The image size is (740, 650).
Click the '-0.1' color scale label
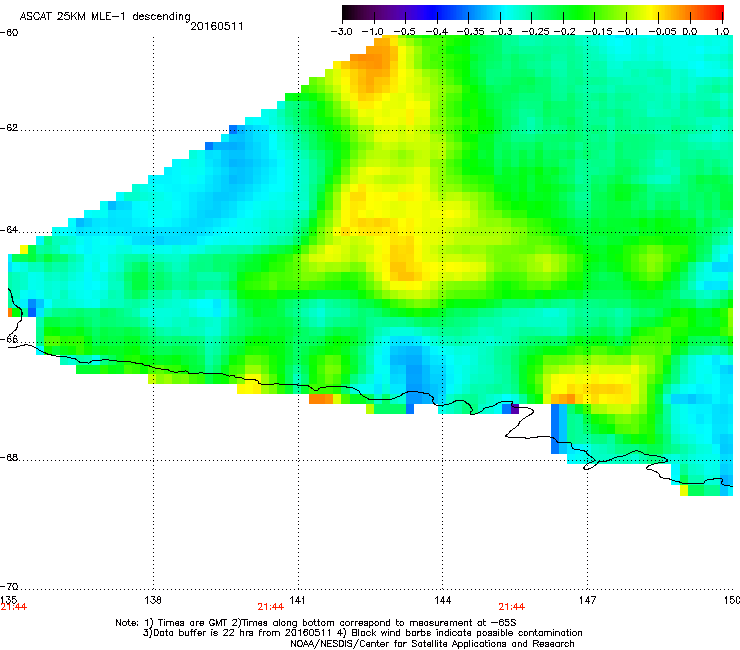(628, 32)
